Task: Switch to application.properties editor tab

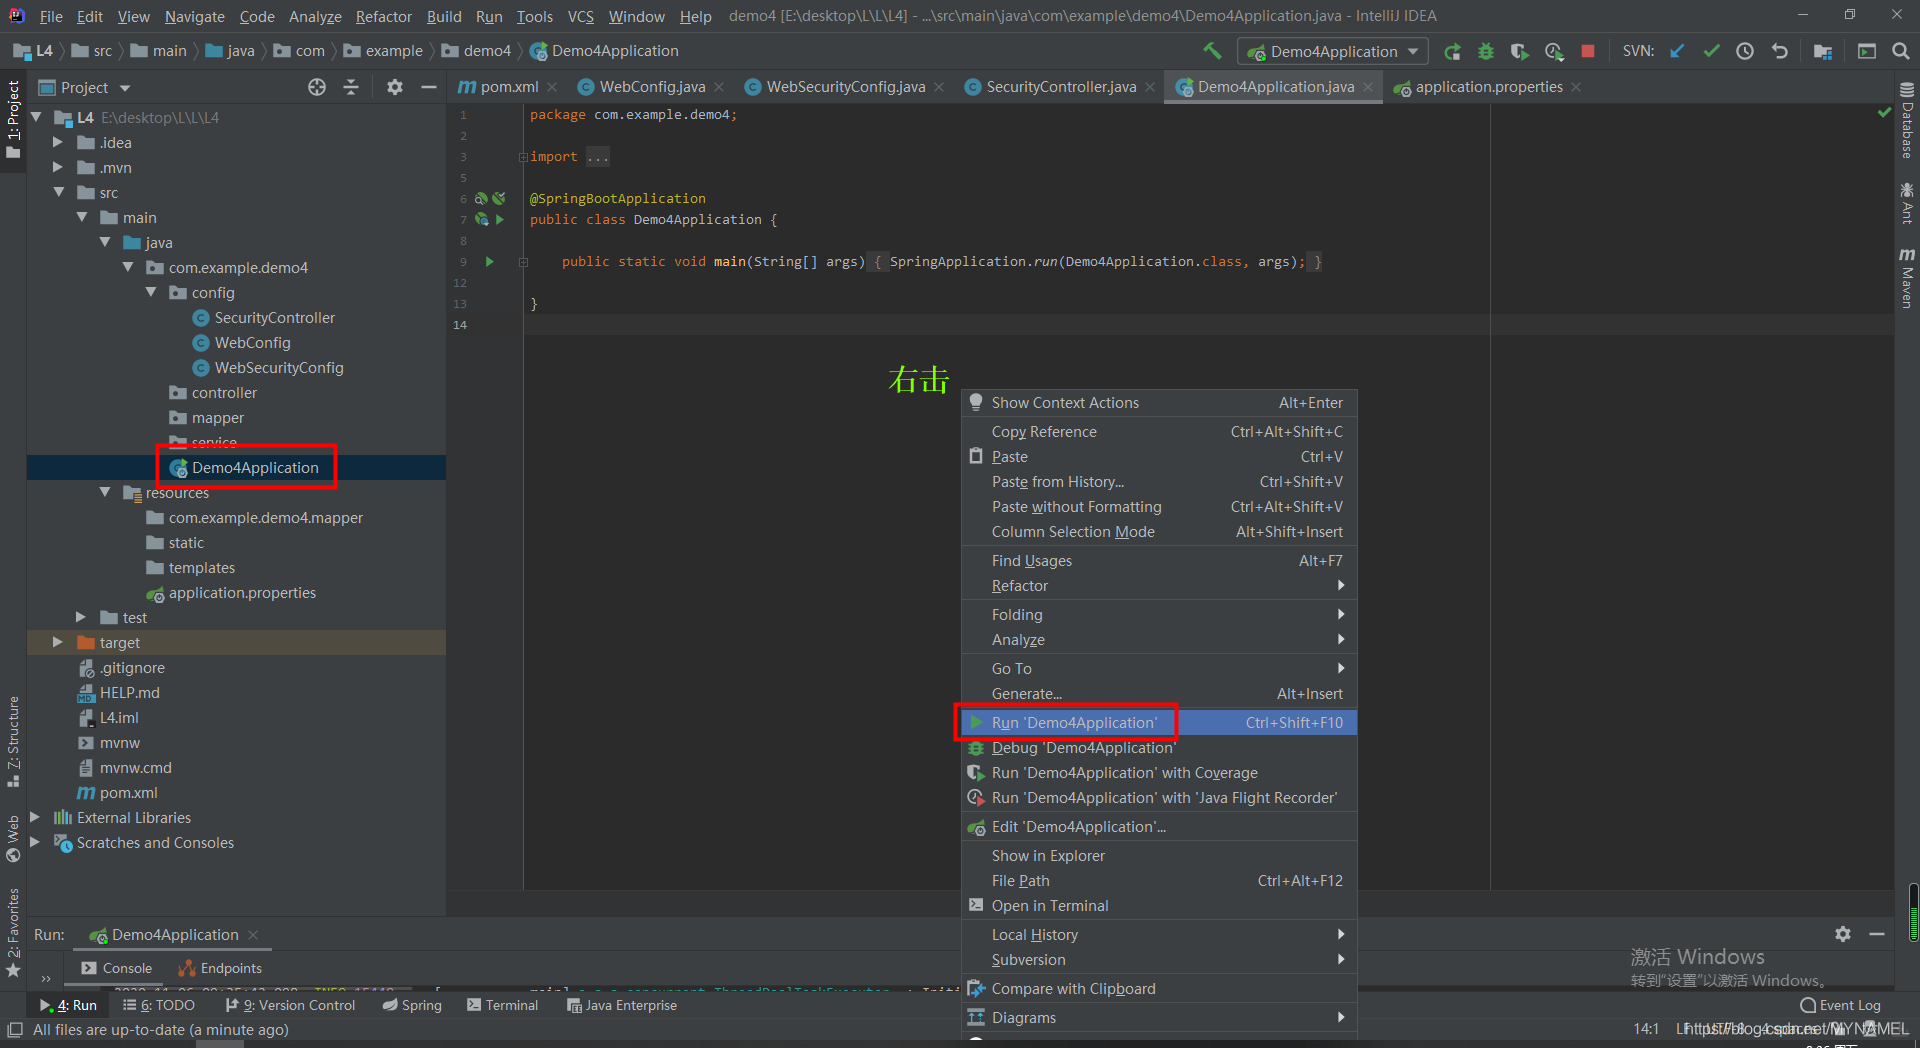Action: coord(1488,87)
